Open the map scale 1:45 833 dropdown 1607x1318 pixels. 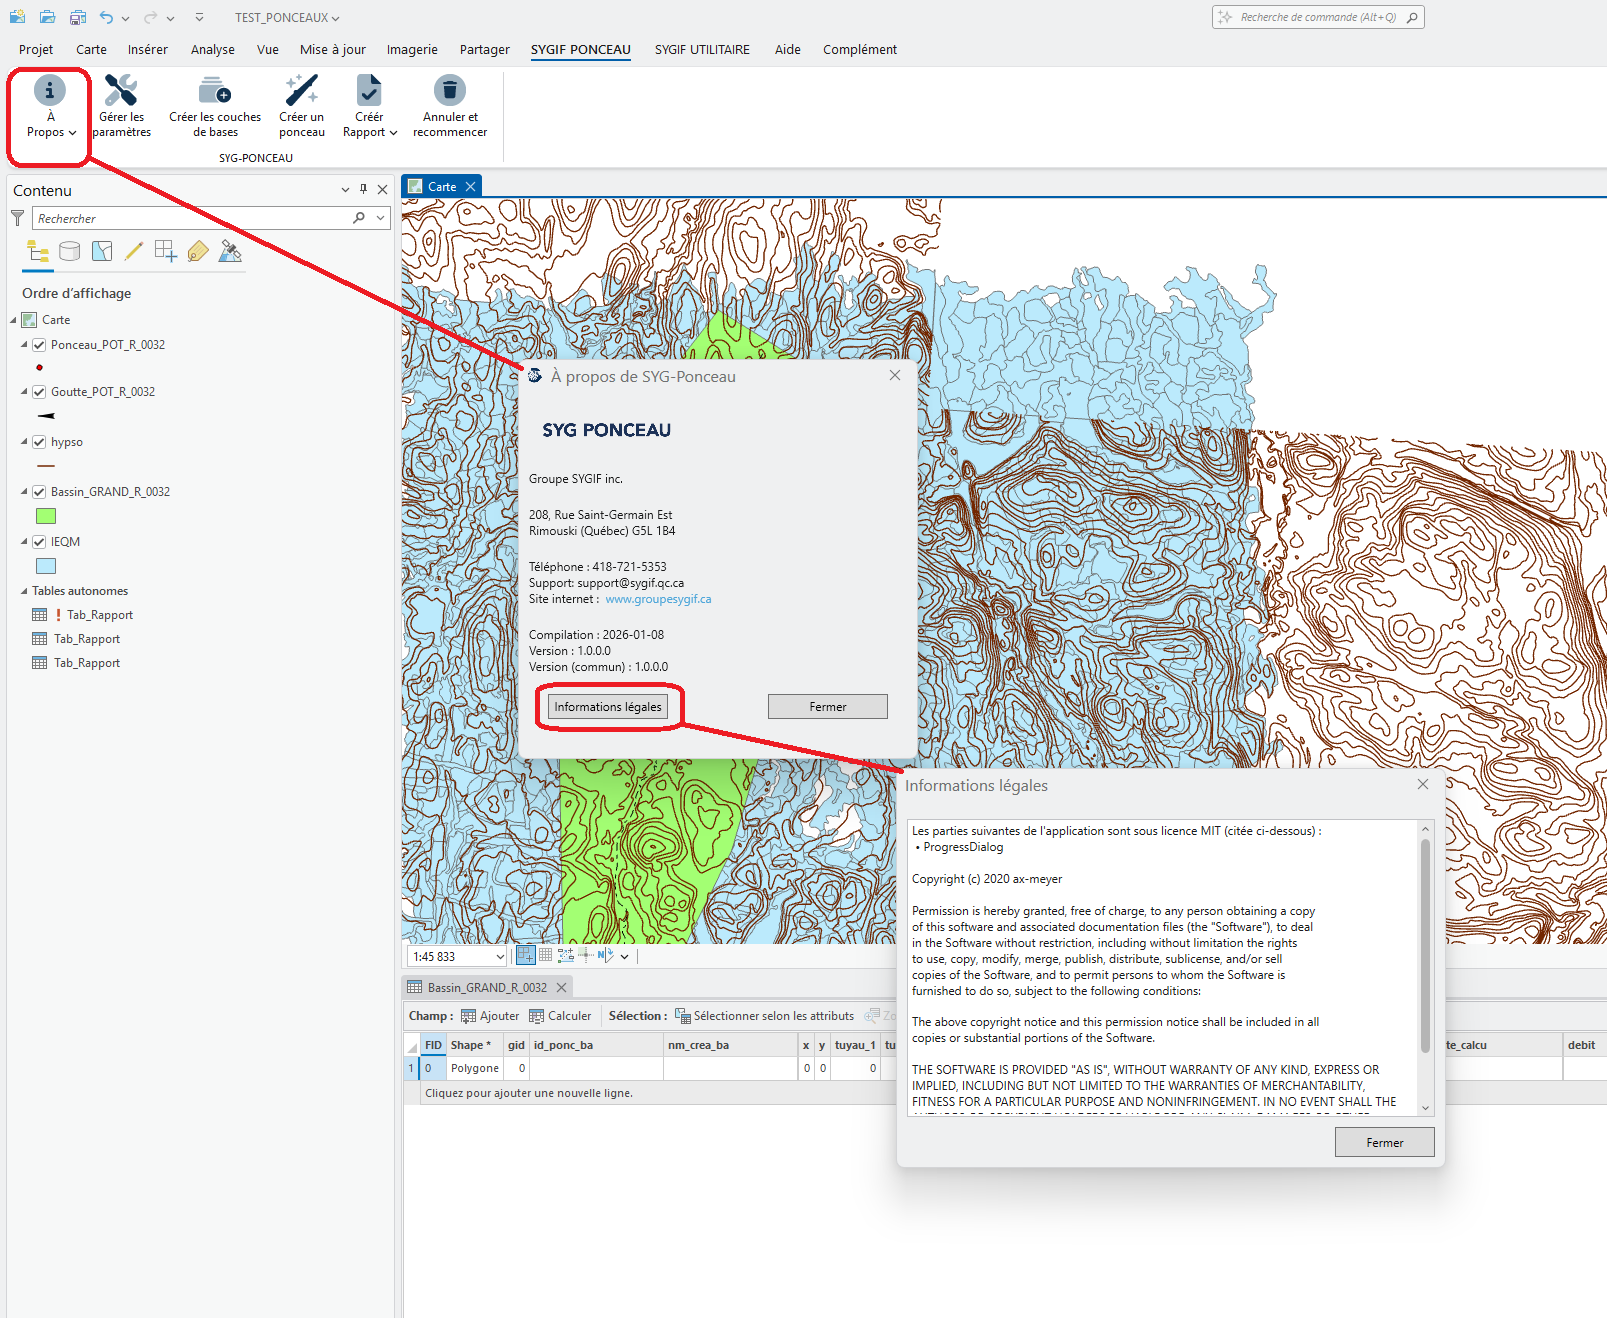click(x=500, y=957)
